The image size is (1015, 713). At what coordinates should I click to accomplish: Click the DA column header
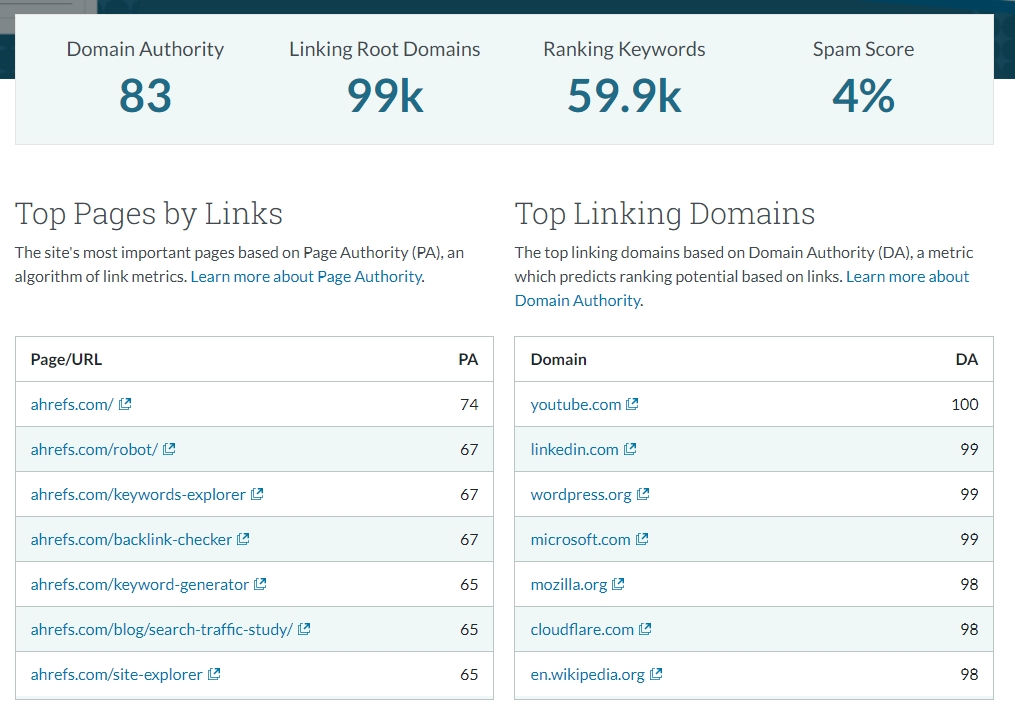[966, 359]
